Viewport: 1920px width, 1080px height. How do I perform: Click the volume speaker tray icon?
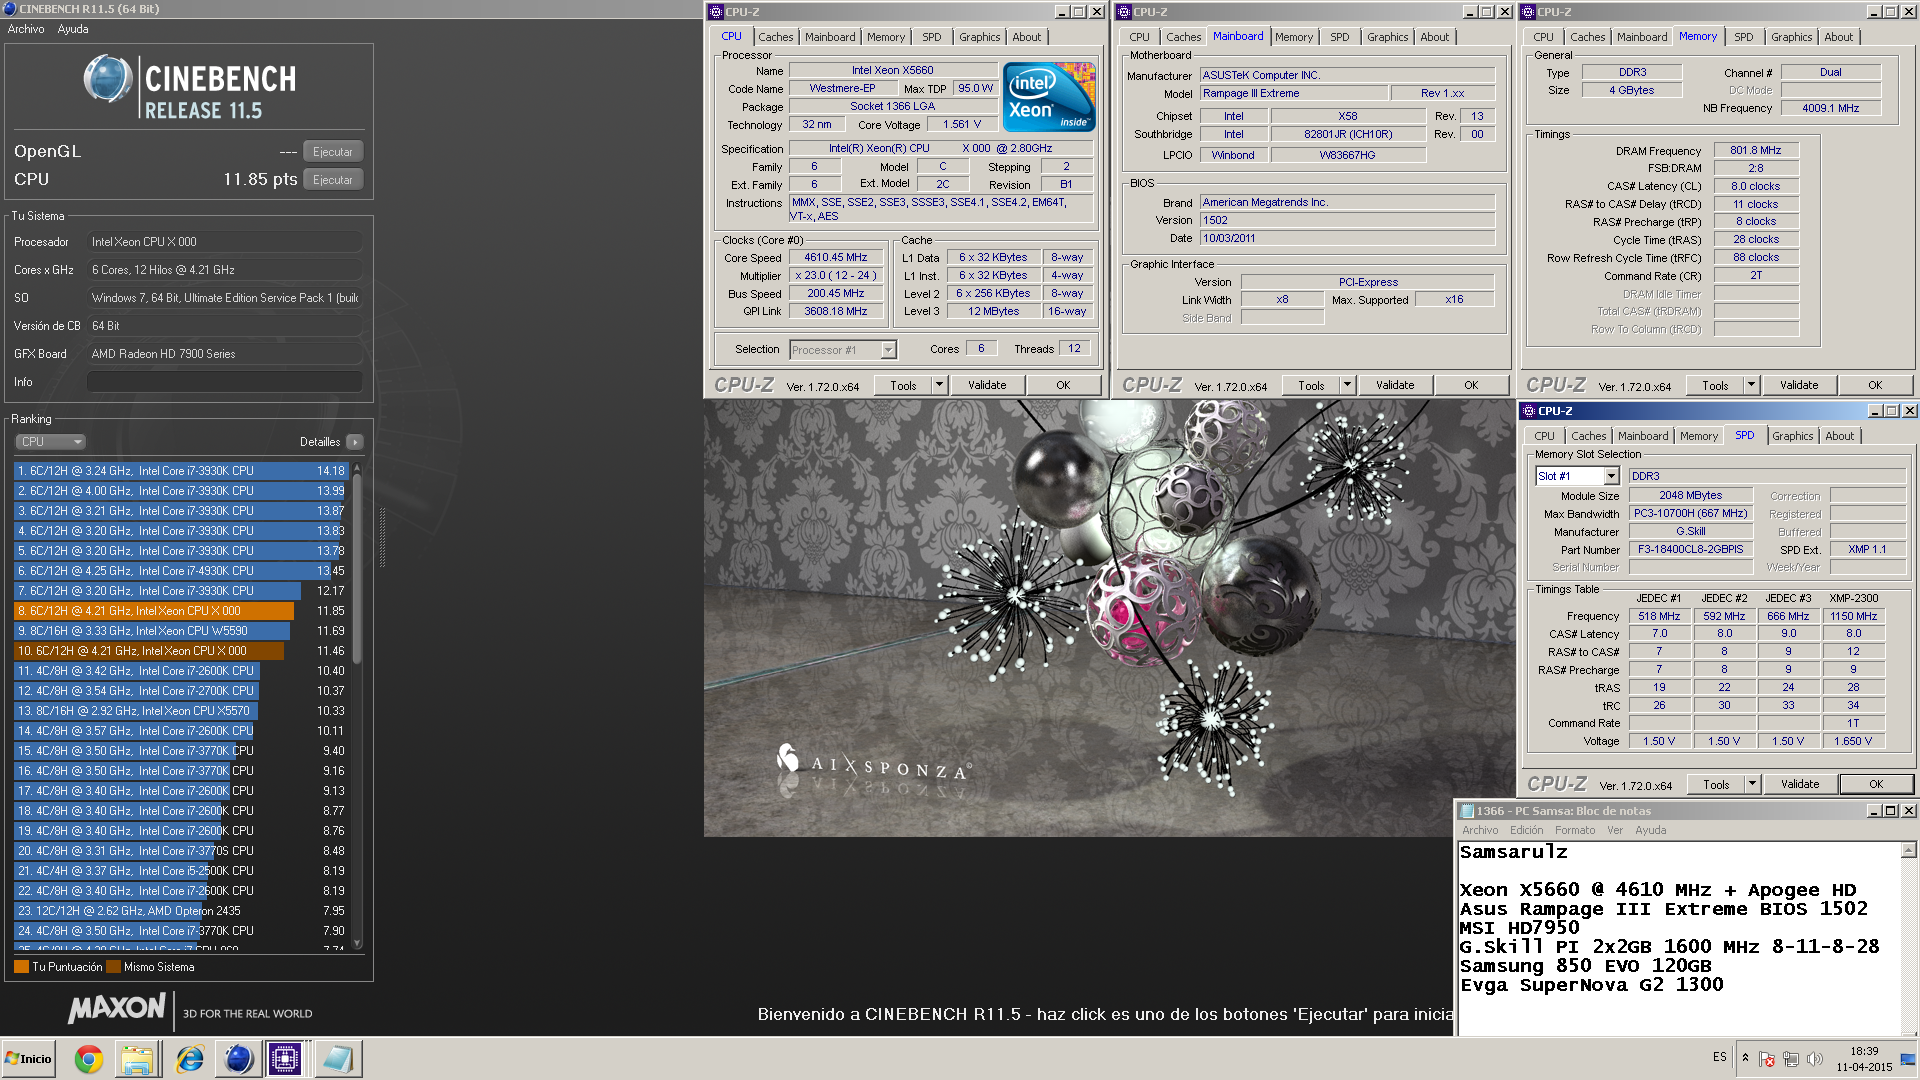click(1815, 1059)
